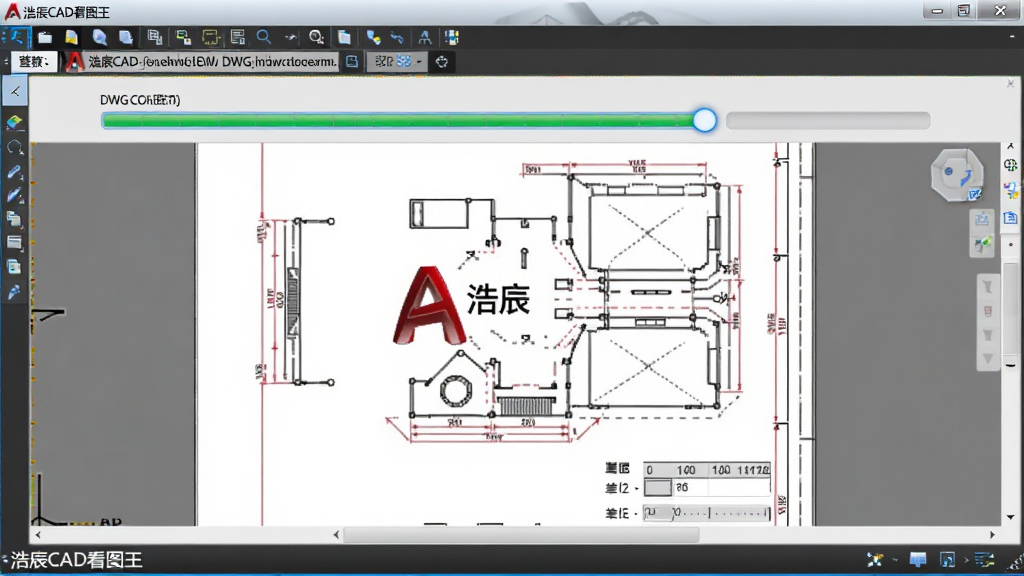This screenshot has height=576, width=1024.
Task: Click the blue monitor icon in status bar
Action: [x=918, y=560]
